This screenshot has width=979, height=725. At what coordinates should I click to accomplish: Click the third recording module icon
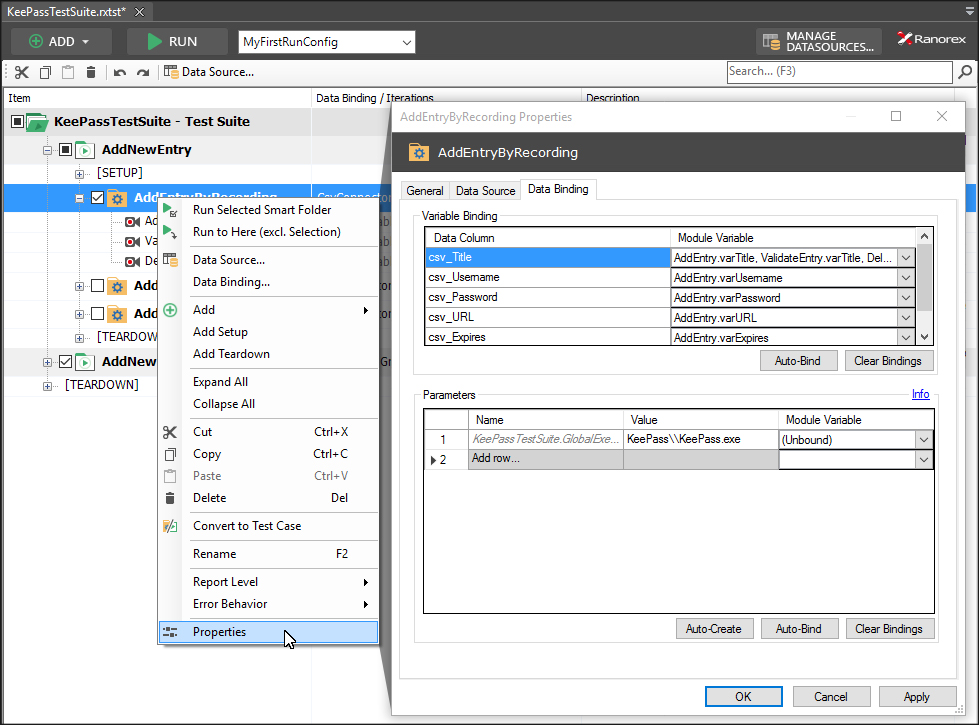pos(132,262)
